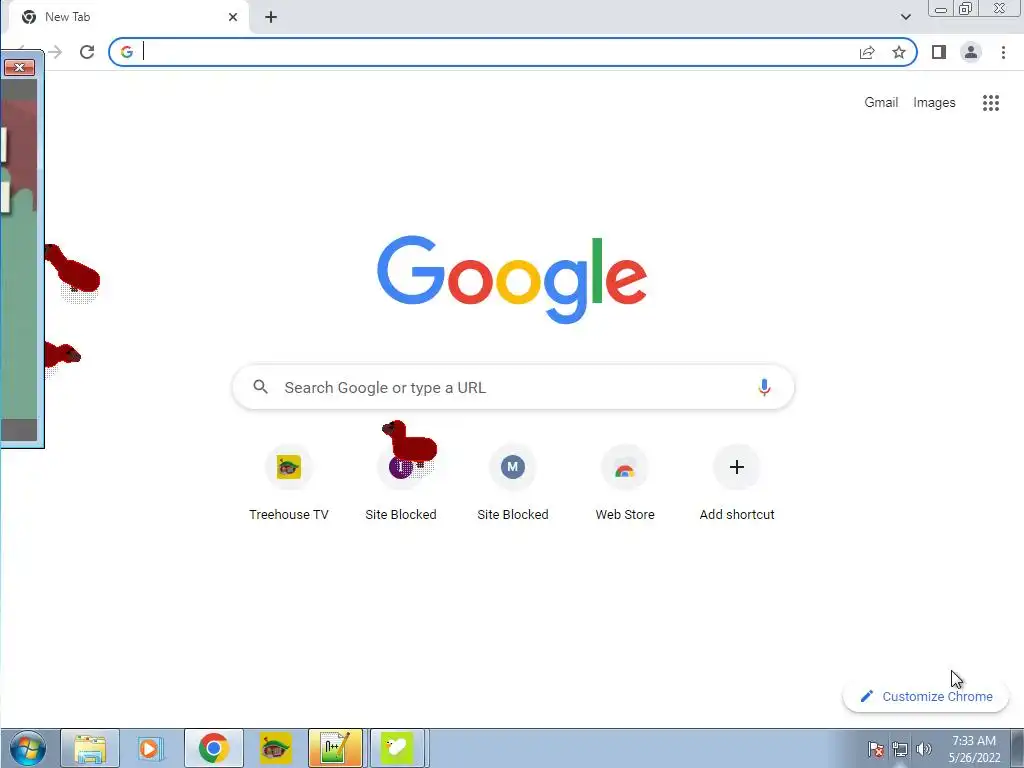The width and height of the screenshot is (1024, 768).
Task: Expand the tab search chevron
Action: point(905,17)
